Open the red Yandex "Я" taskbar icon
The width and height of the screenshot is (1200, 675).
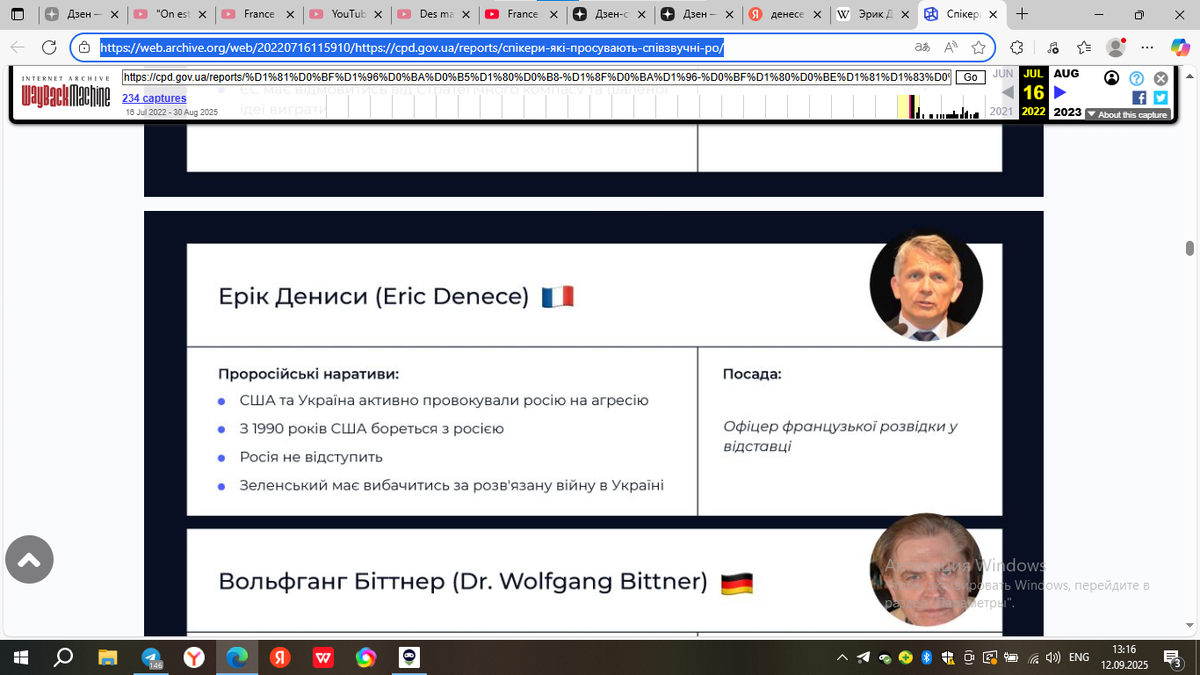tap(280, 657)
